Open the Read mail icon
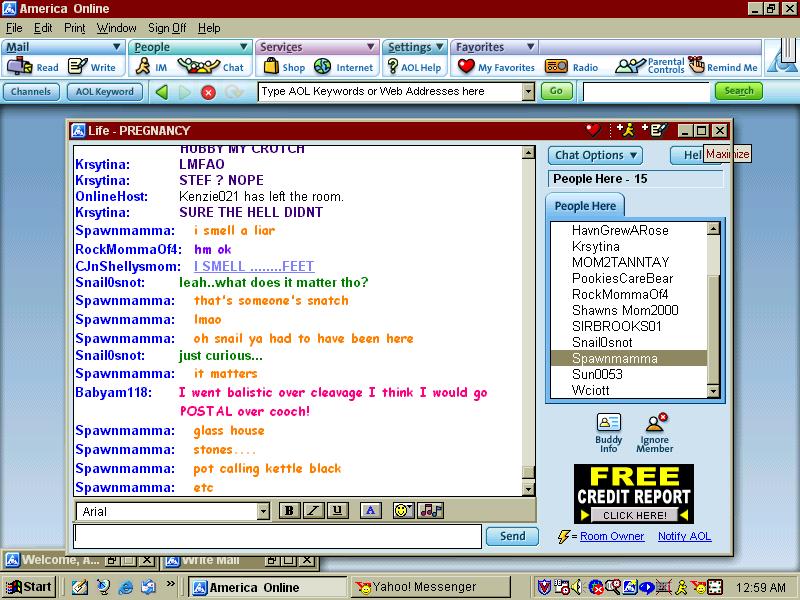 point(32,67)
